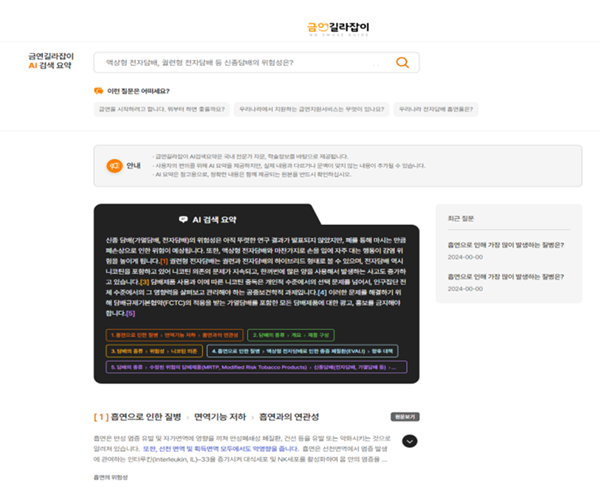This screenshot has width=600, height=491.
Task: Click citation marker [1] in the summary
Action: tap(163, 261)
